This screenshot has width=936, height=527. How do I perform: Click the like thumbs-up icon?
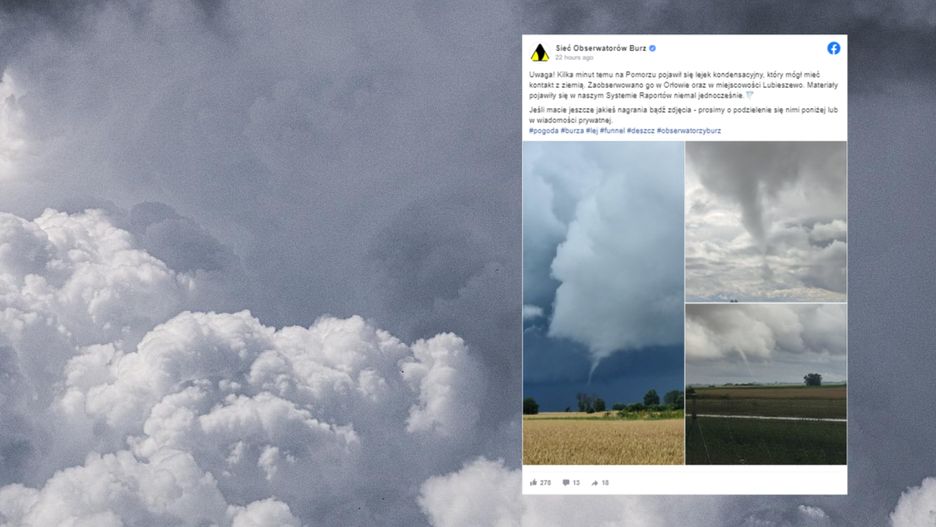[533, 482]
